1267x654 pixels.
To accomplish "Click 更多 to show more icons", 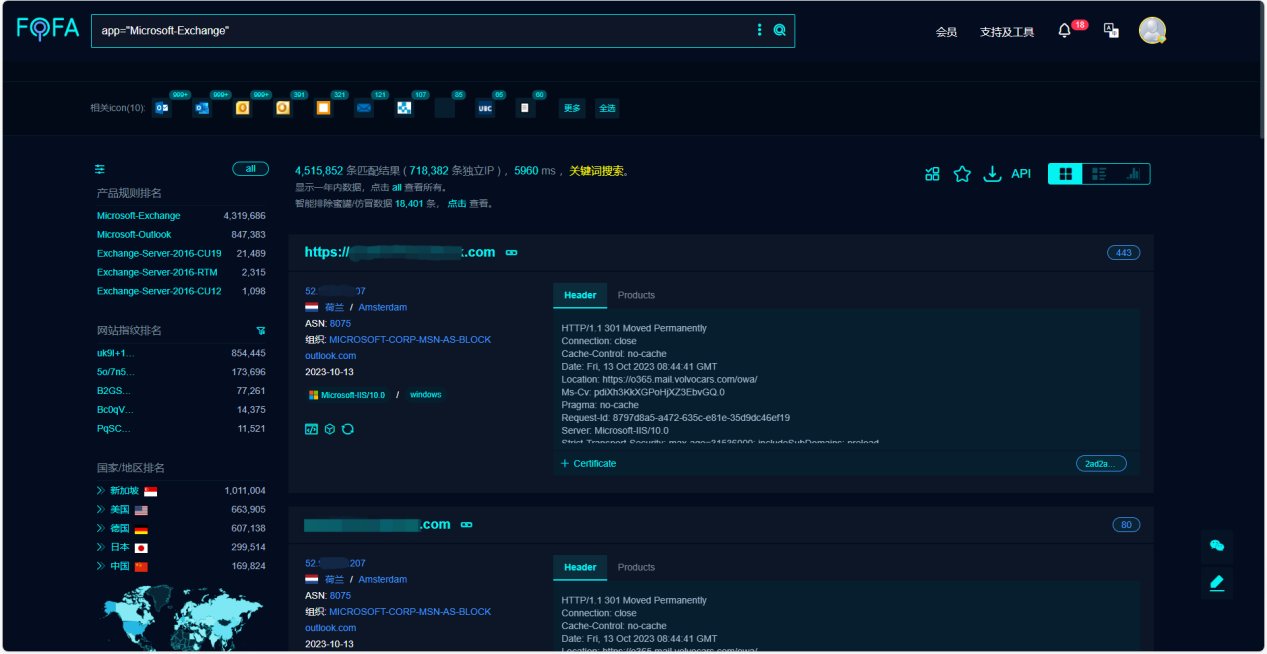I will tap(572, 108).
